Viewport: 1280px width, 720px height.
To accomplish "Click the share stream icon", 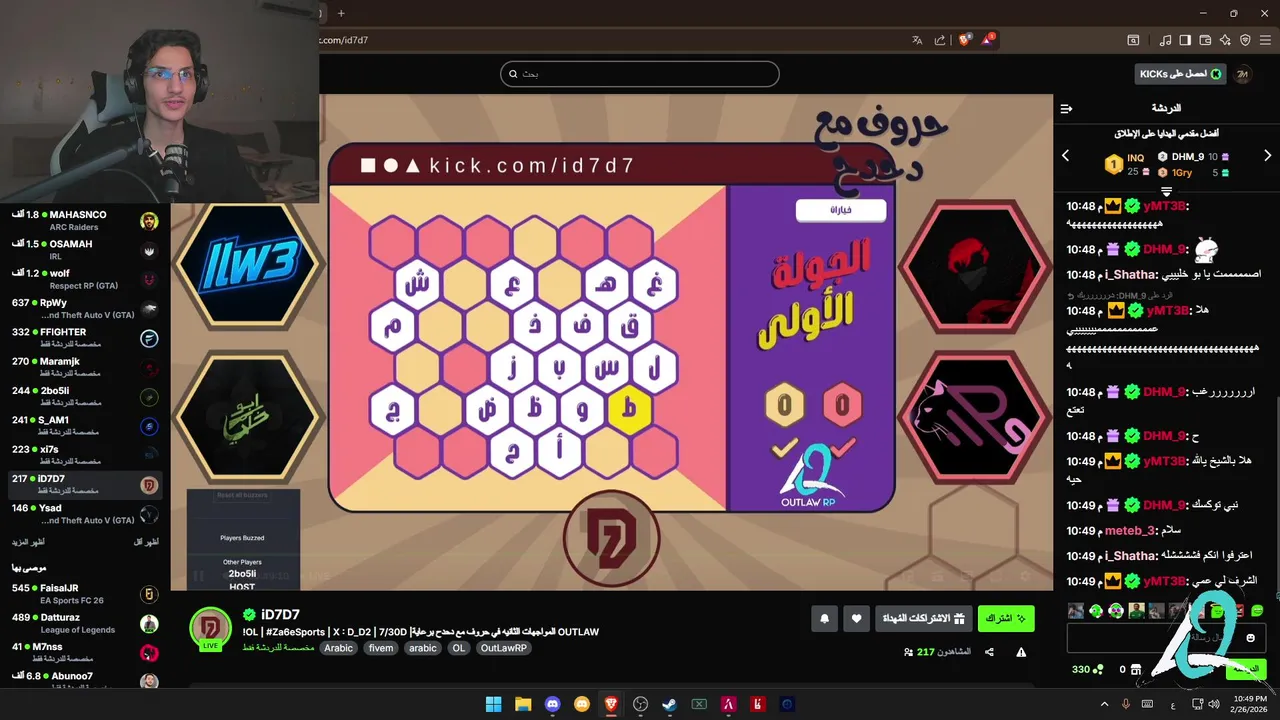I will [989, 652].
